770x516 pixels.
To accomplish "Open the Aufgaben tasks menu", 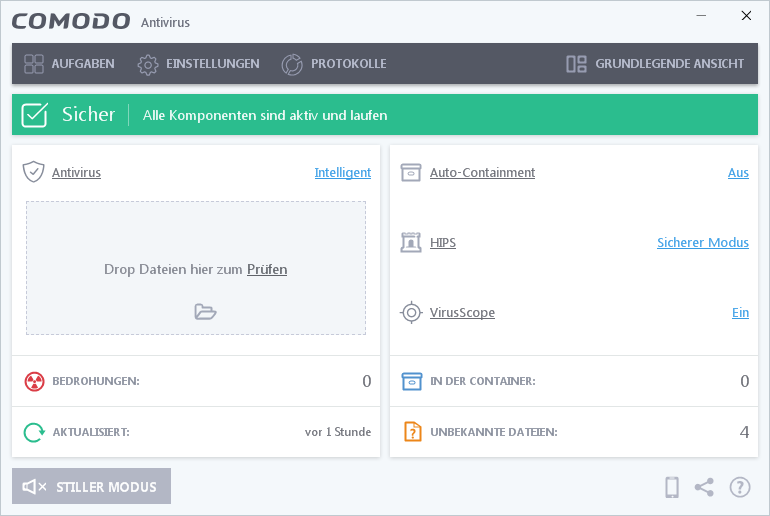I will pos(69,64).
